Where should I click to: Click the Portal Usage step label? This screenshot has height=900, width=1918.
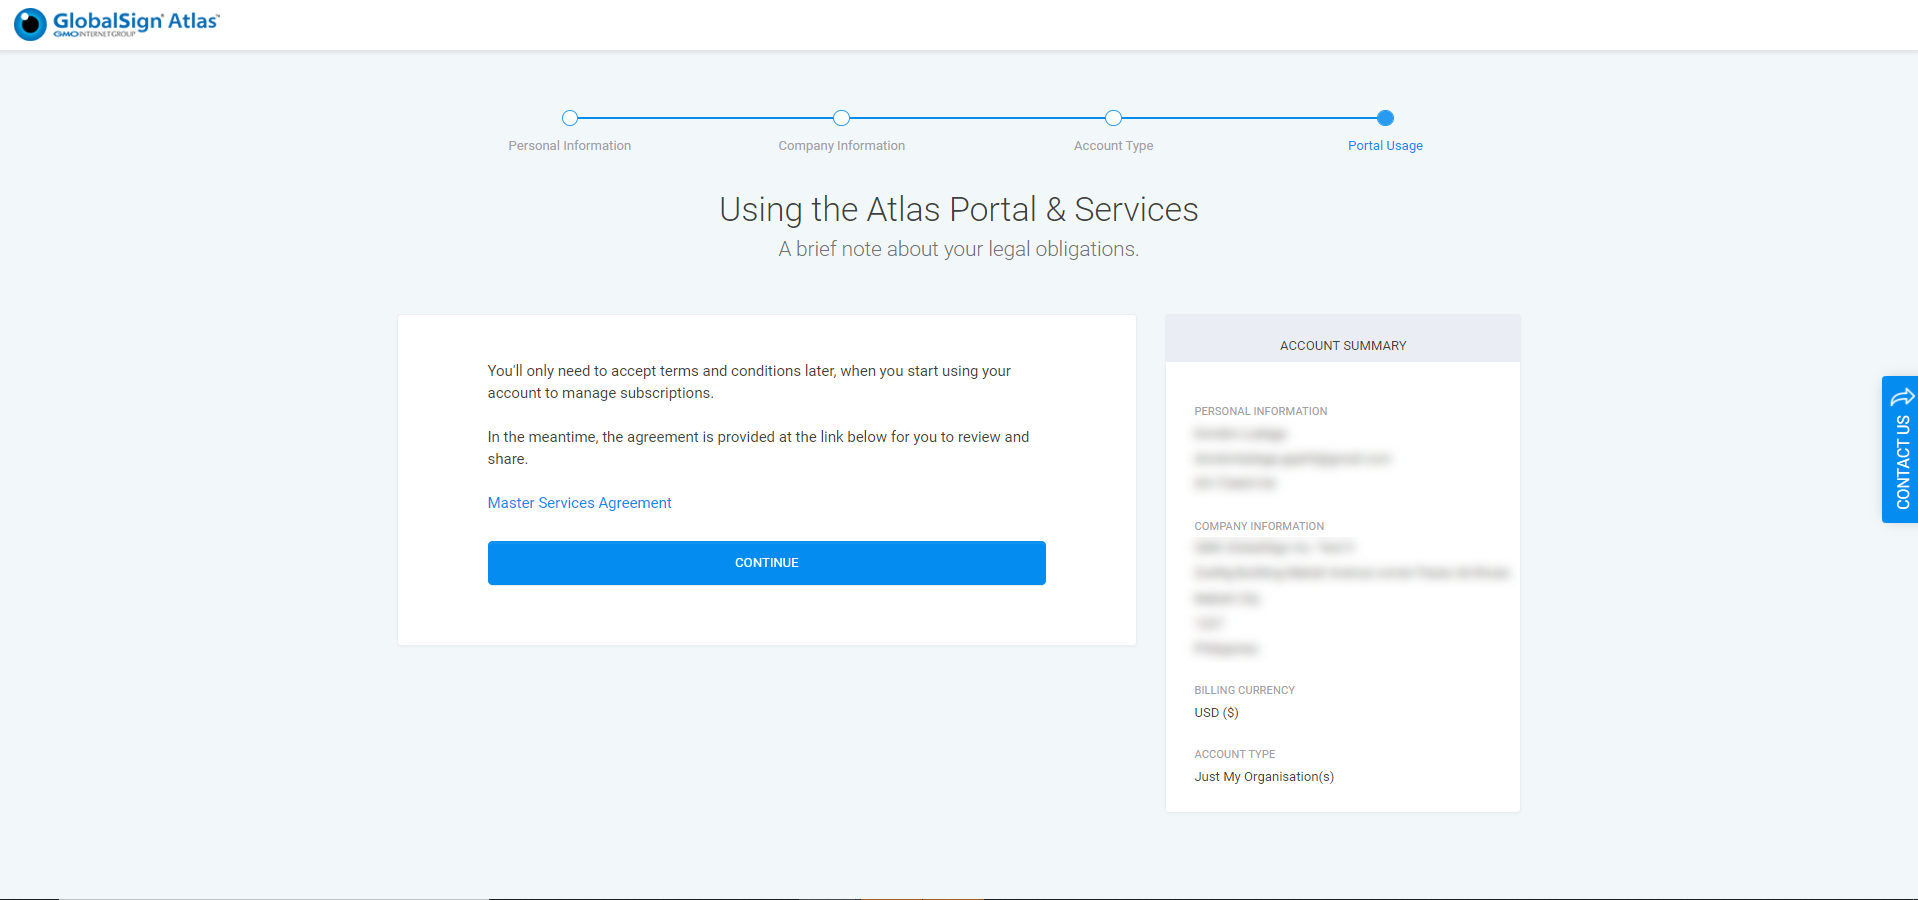click(x=1385, y=146)
